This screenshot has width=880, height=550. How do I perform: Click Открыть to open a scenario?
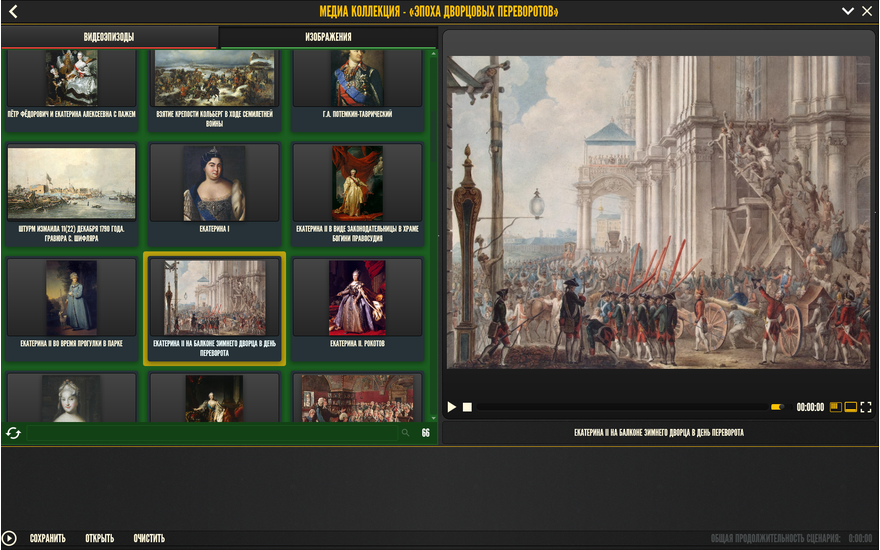[99, 538]
